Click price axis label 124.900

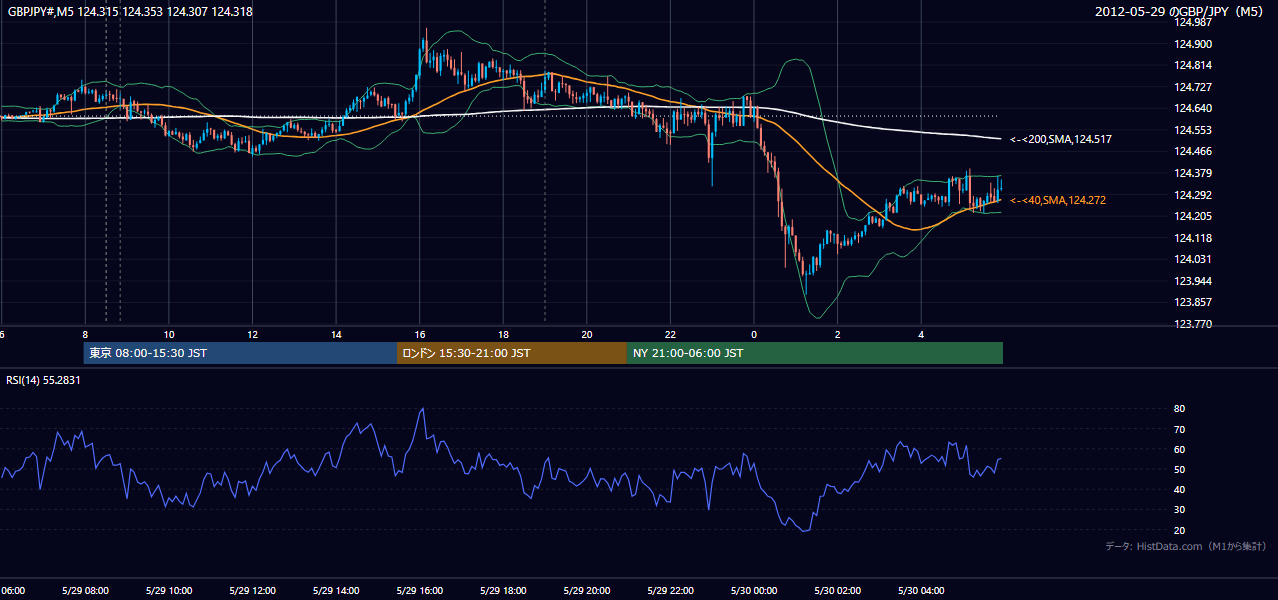pos(1192,44)
